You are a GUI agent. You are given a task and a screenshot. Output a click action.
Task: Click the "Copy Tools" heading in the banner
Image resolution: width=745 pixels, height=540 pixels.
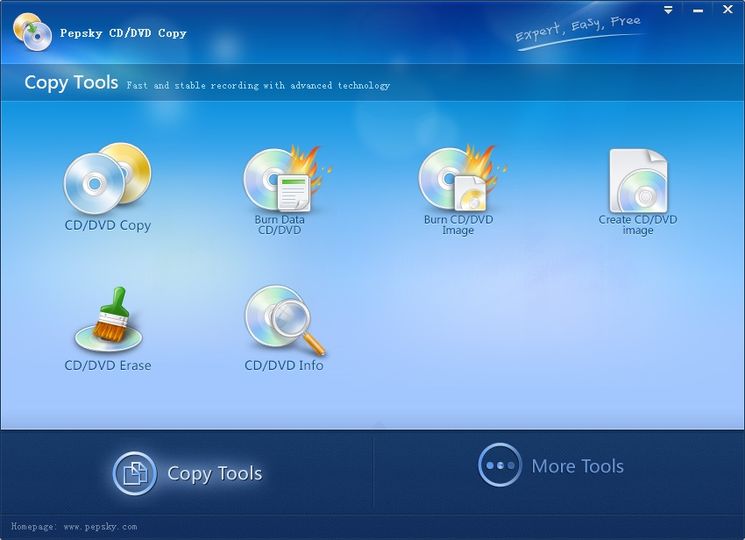coord(71,83)
